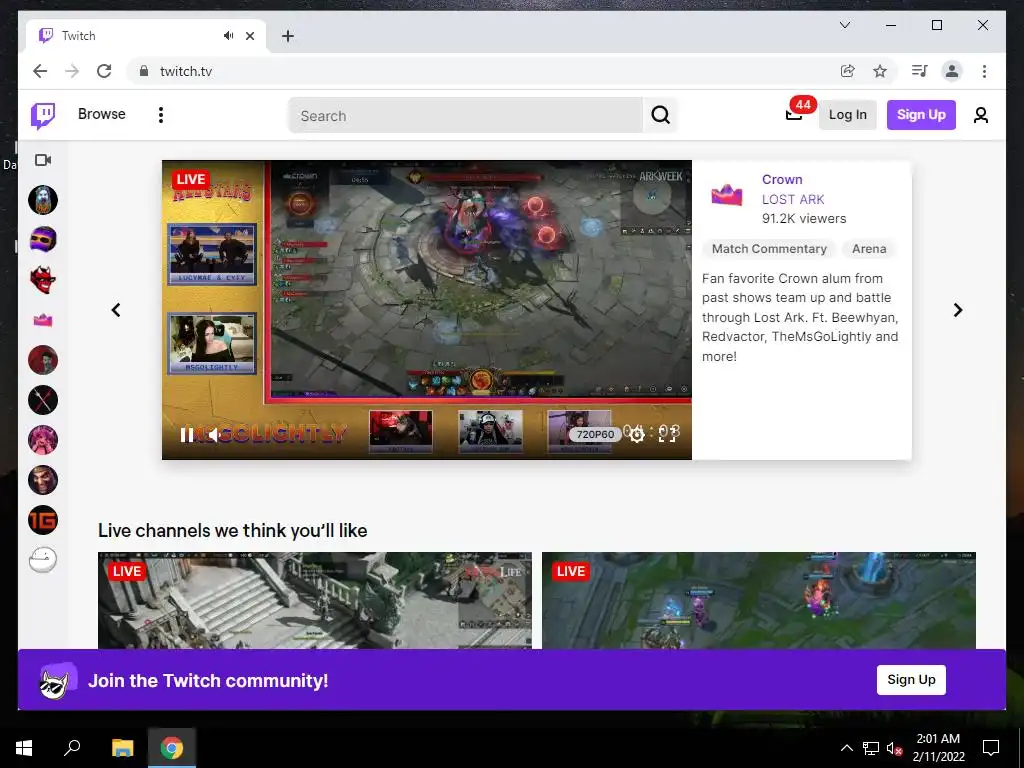
Task: Open the user account menu icon
Action: (980, 116)
